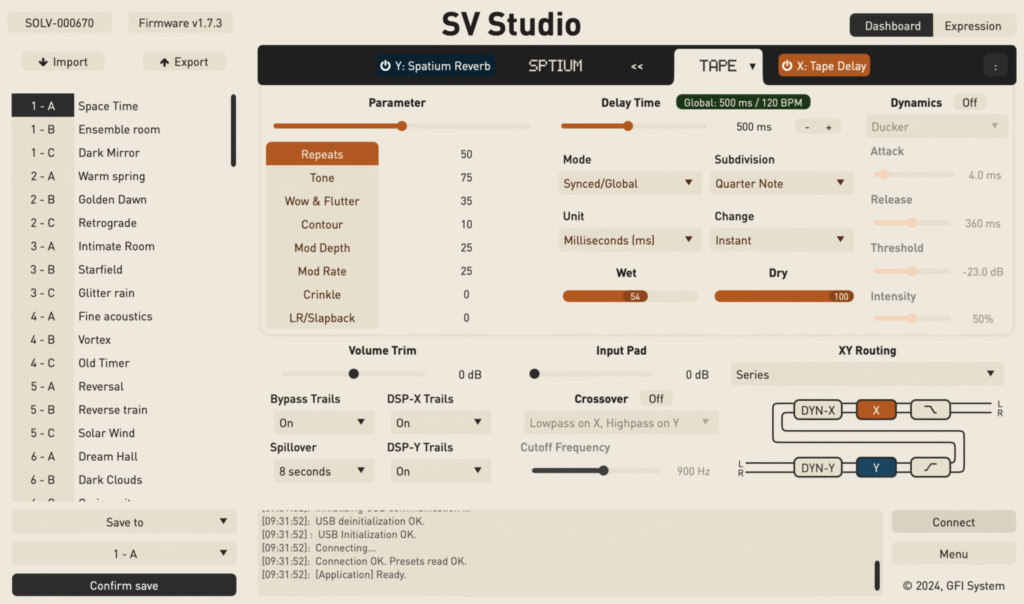Click the blue Y block in routing diagram
Viewport: 1024px width, 604px height.
pos(876,468)
